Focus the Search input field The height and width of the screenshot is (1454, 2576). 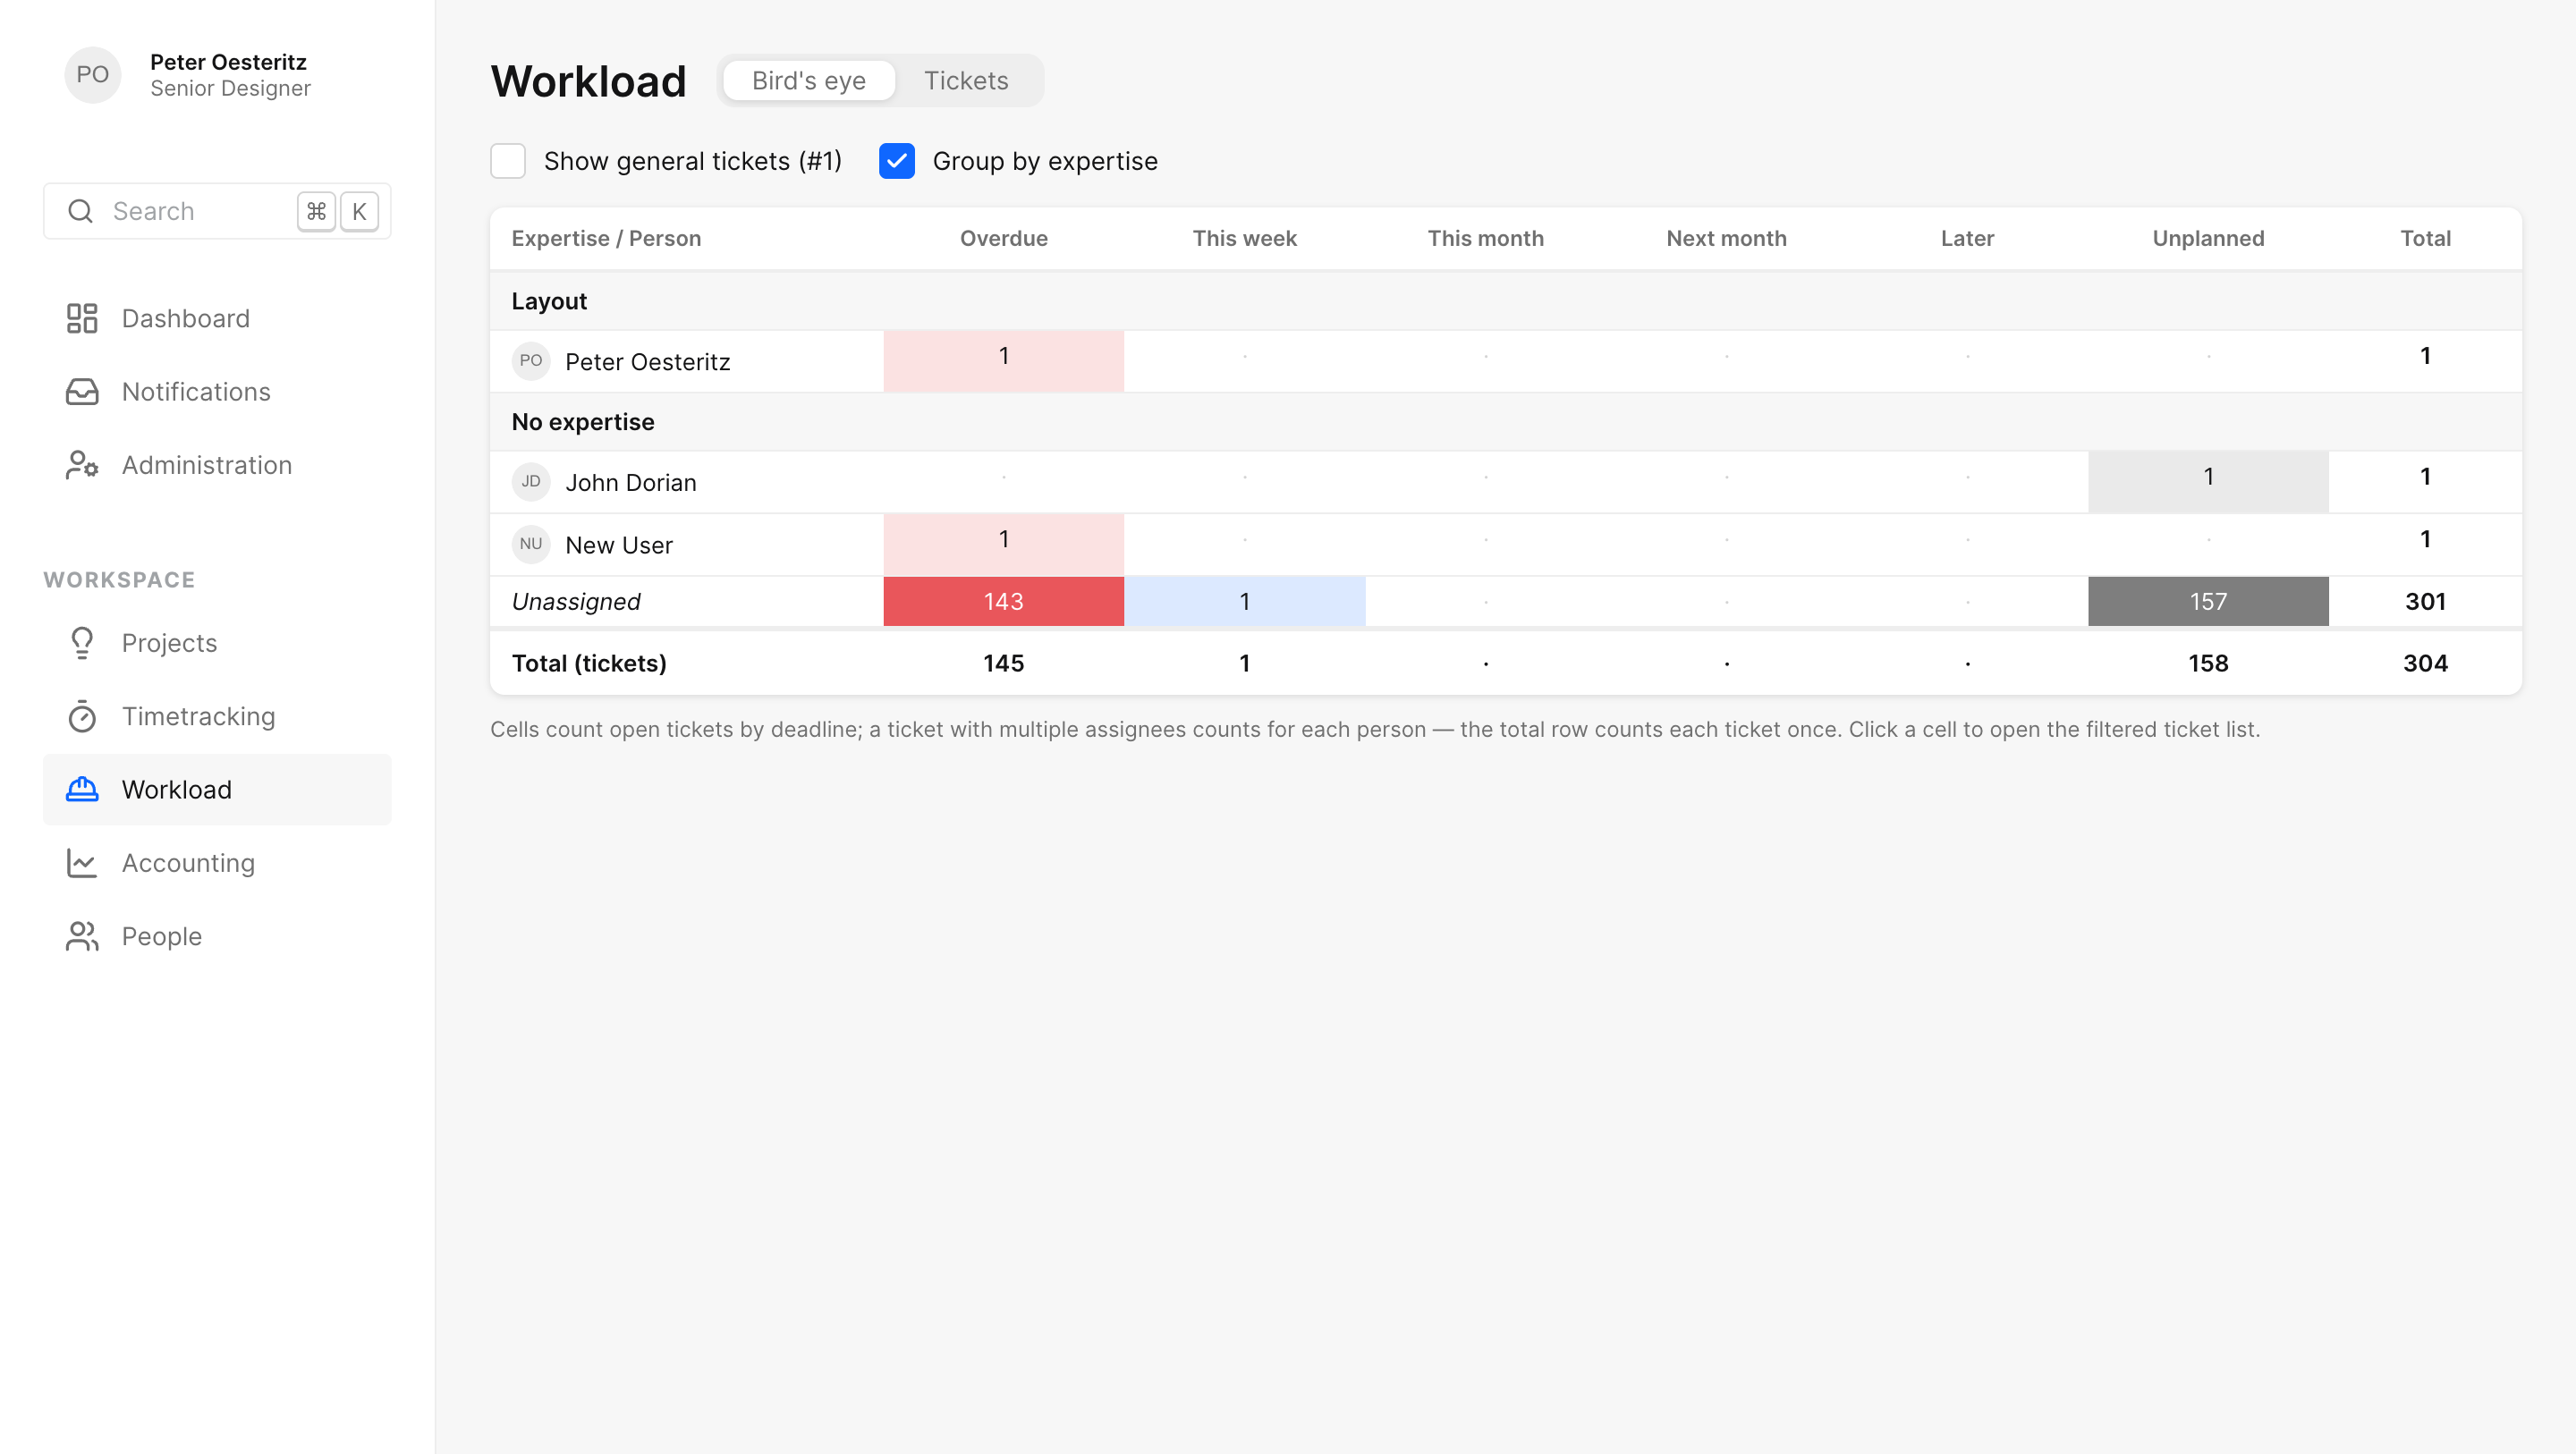(217, 211)
